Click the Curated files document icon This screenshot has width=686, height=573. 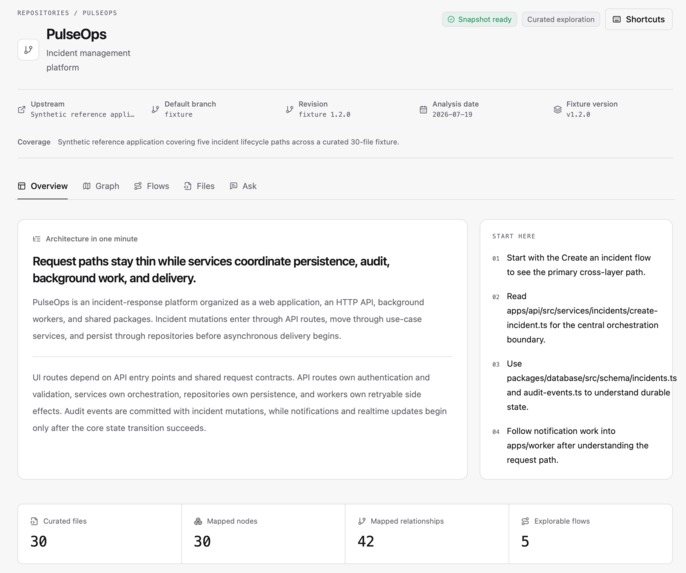tap(34, 521)
